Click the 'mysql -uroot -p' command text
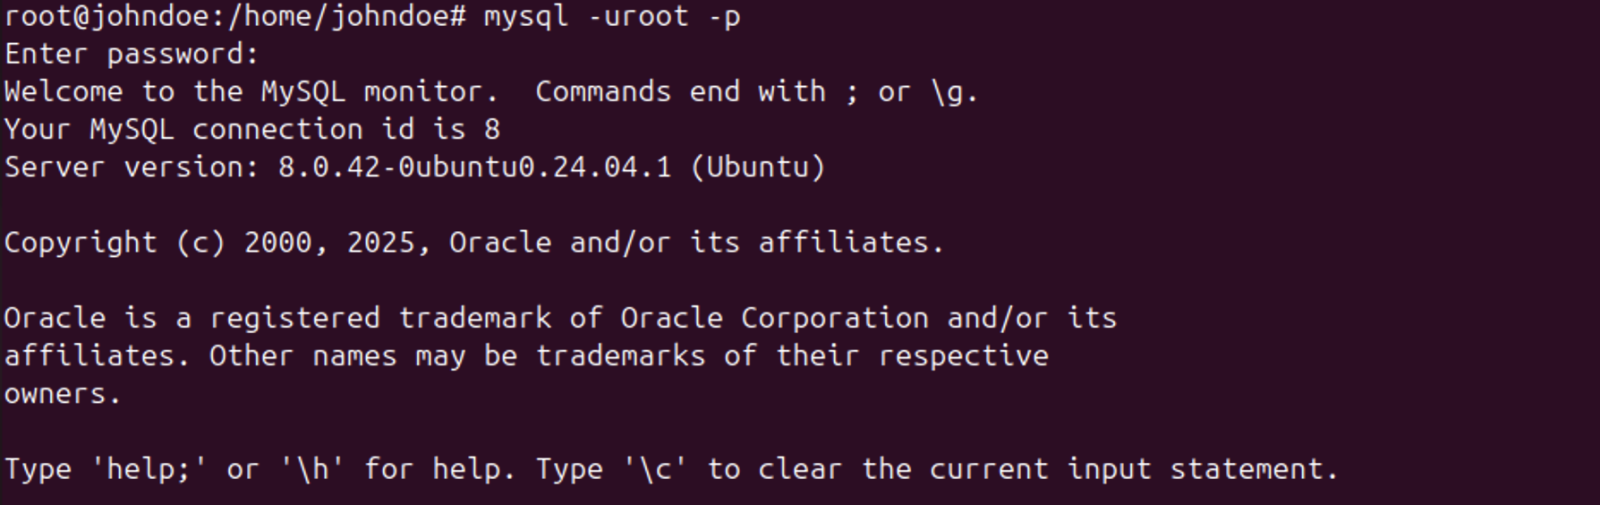Viewport: 1600px width, 505px height. pos(612,17)
